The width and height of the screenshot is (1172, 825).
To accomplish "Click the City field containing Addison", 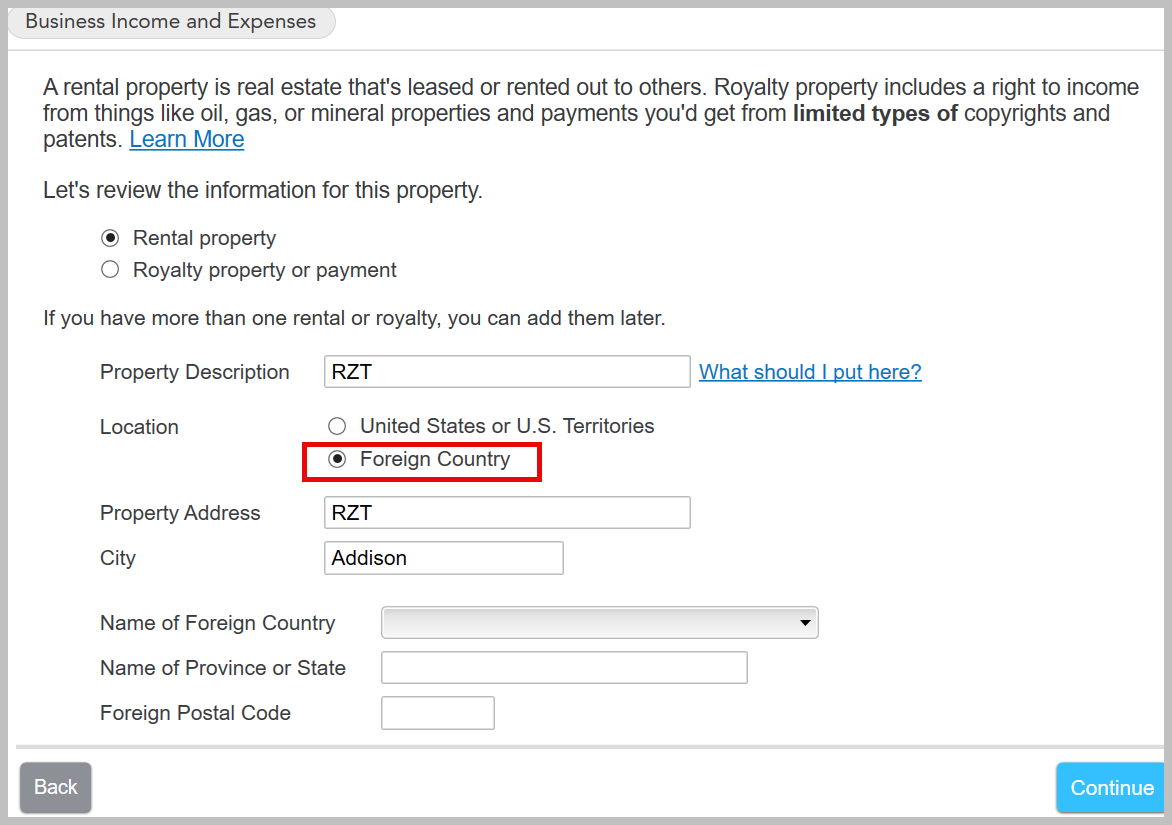I will [443, 558].
